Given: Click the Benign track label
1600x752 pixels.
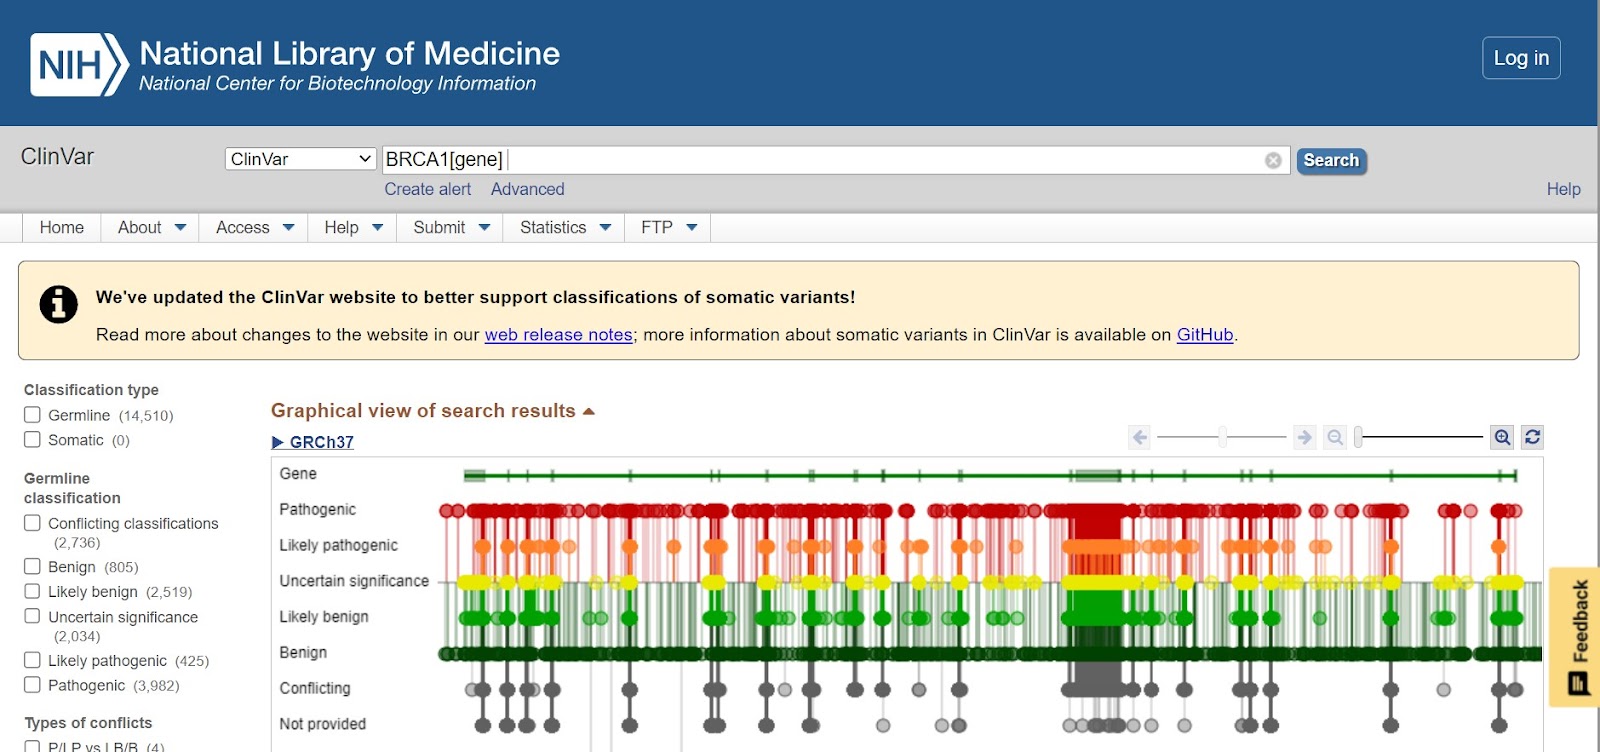Looking at the screenshot, I should click(x=303, y=652).
